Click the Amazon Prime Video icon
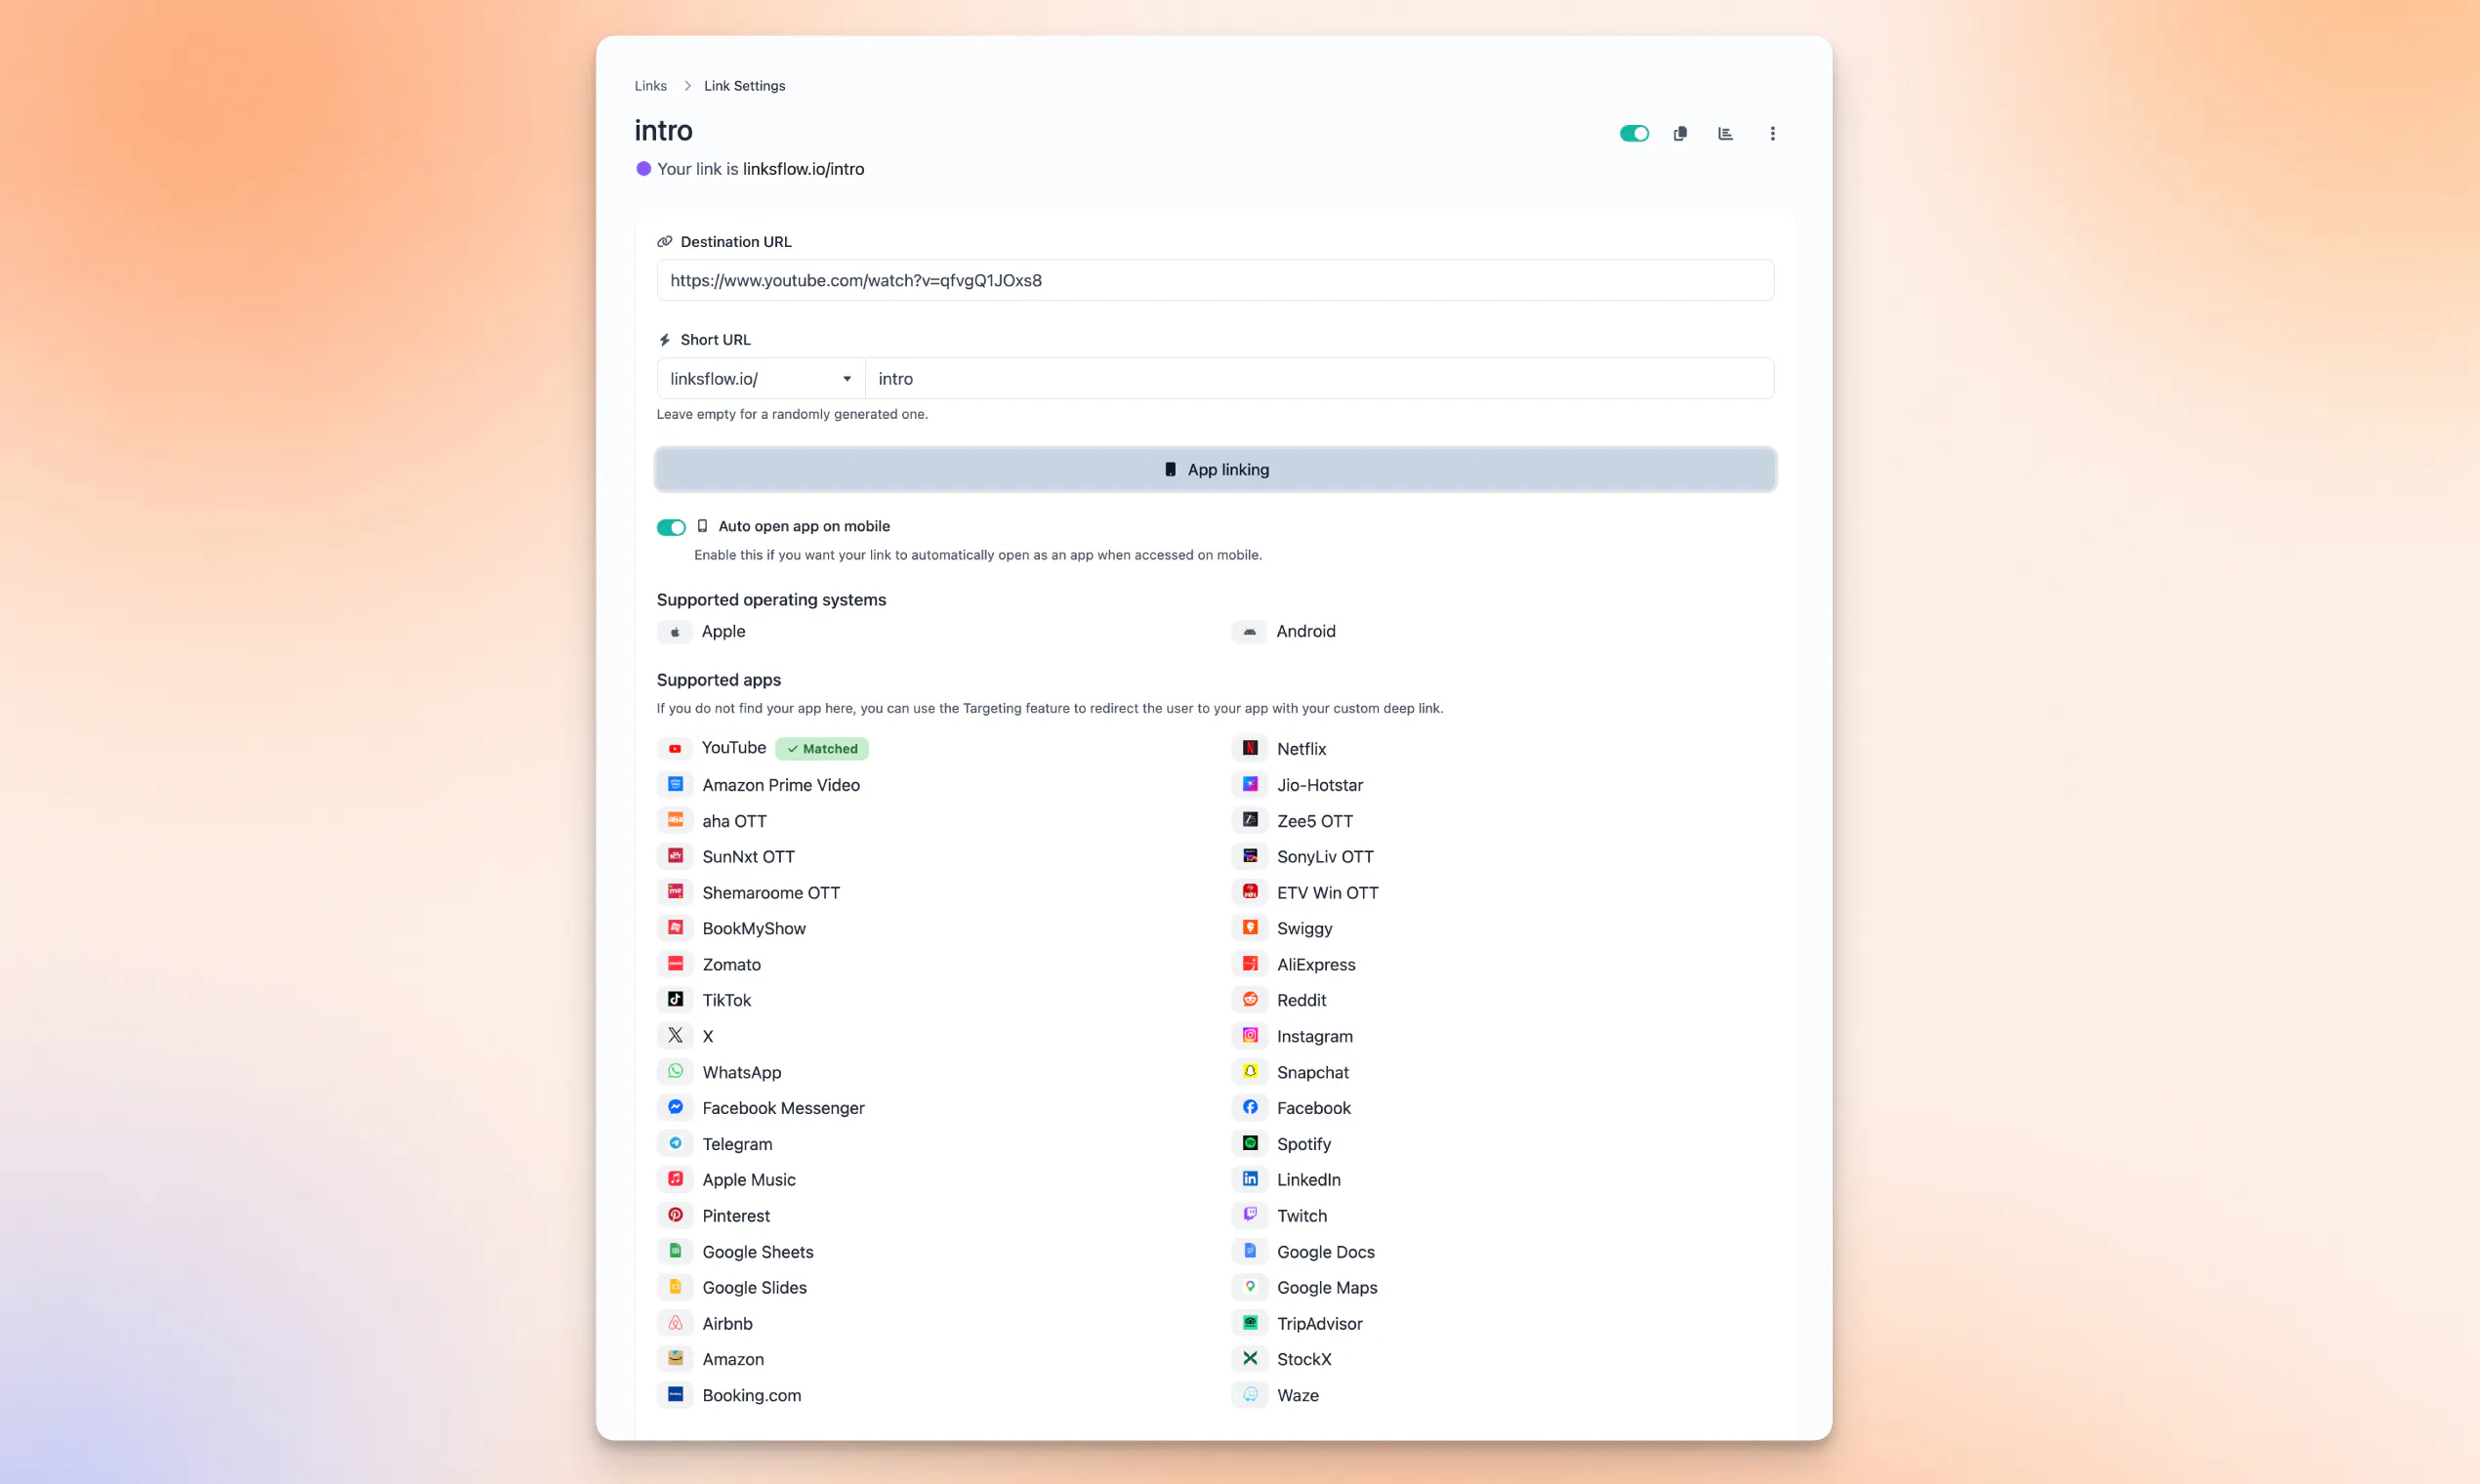 tap(675, 785)
